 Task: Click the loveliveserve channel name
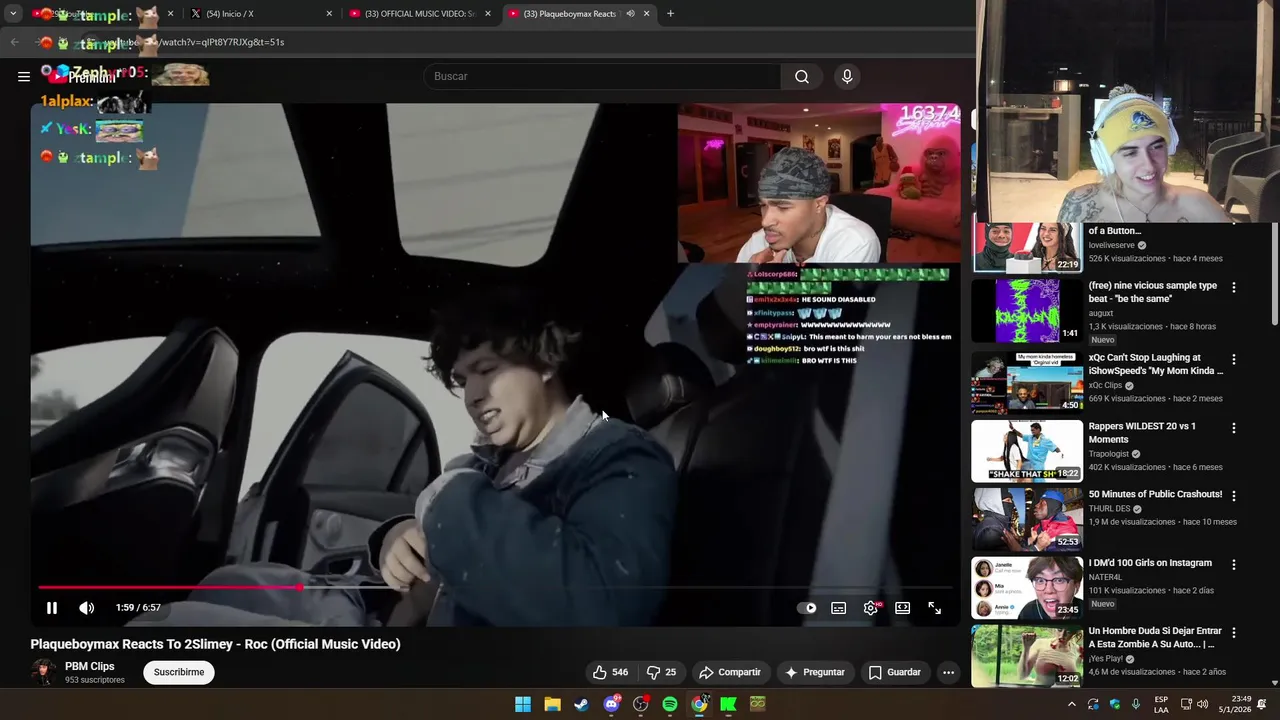tap(1111, 245)
